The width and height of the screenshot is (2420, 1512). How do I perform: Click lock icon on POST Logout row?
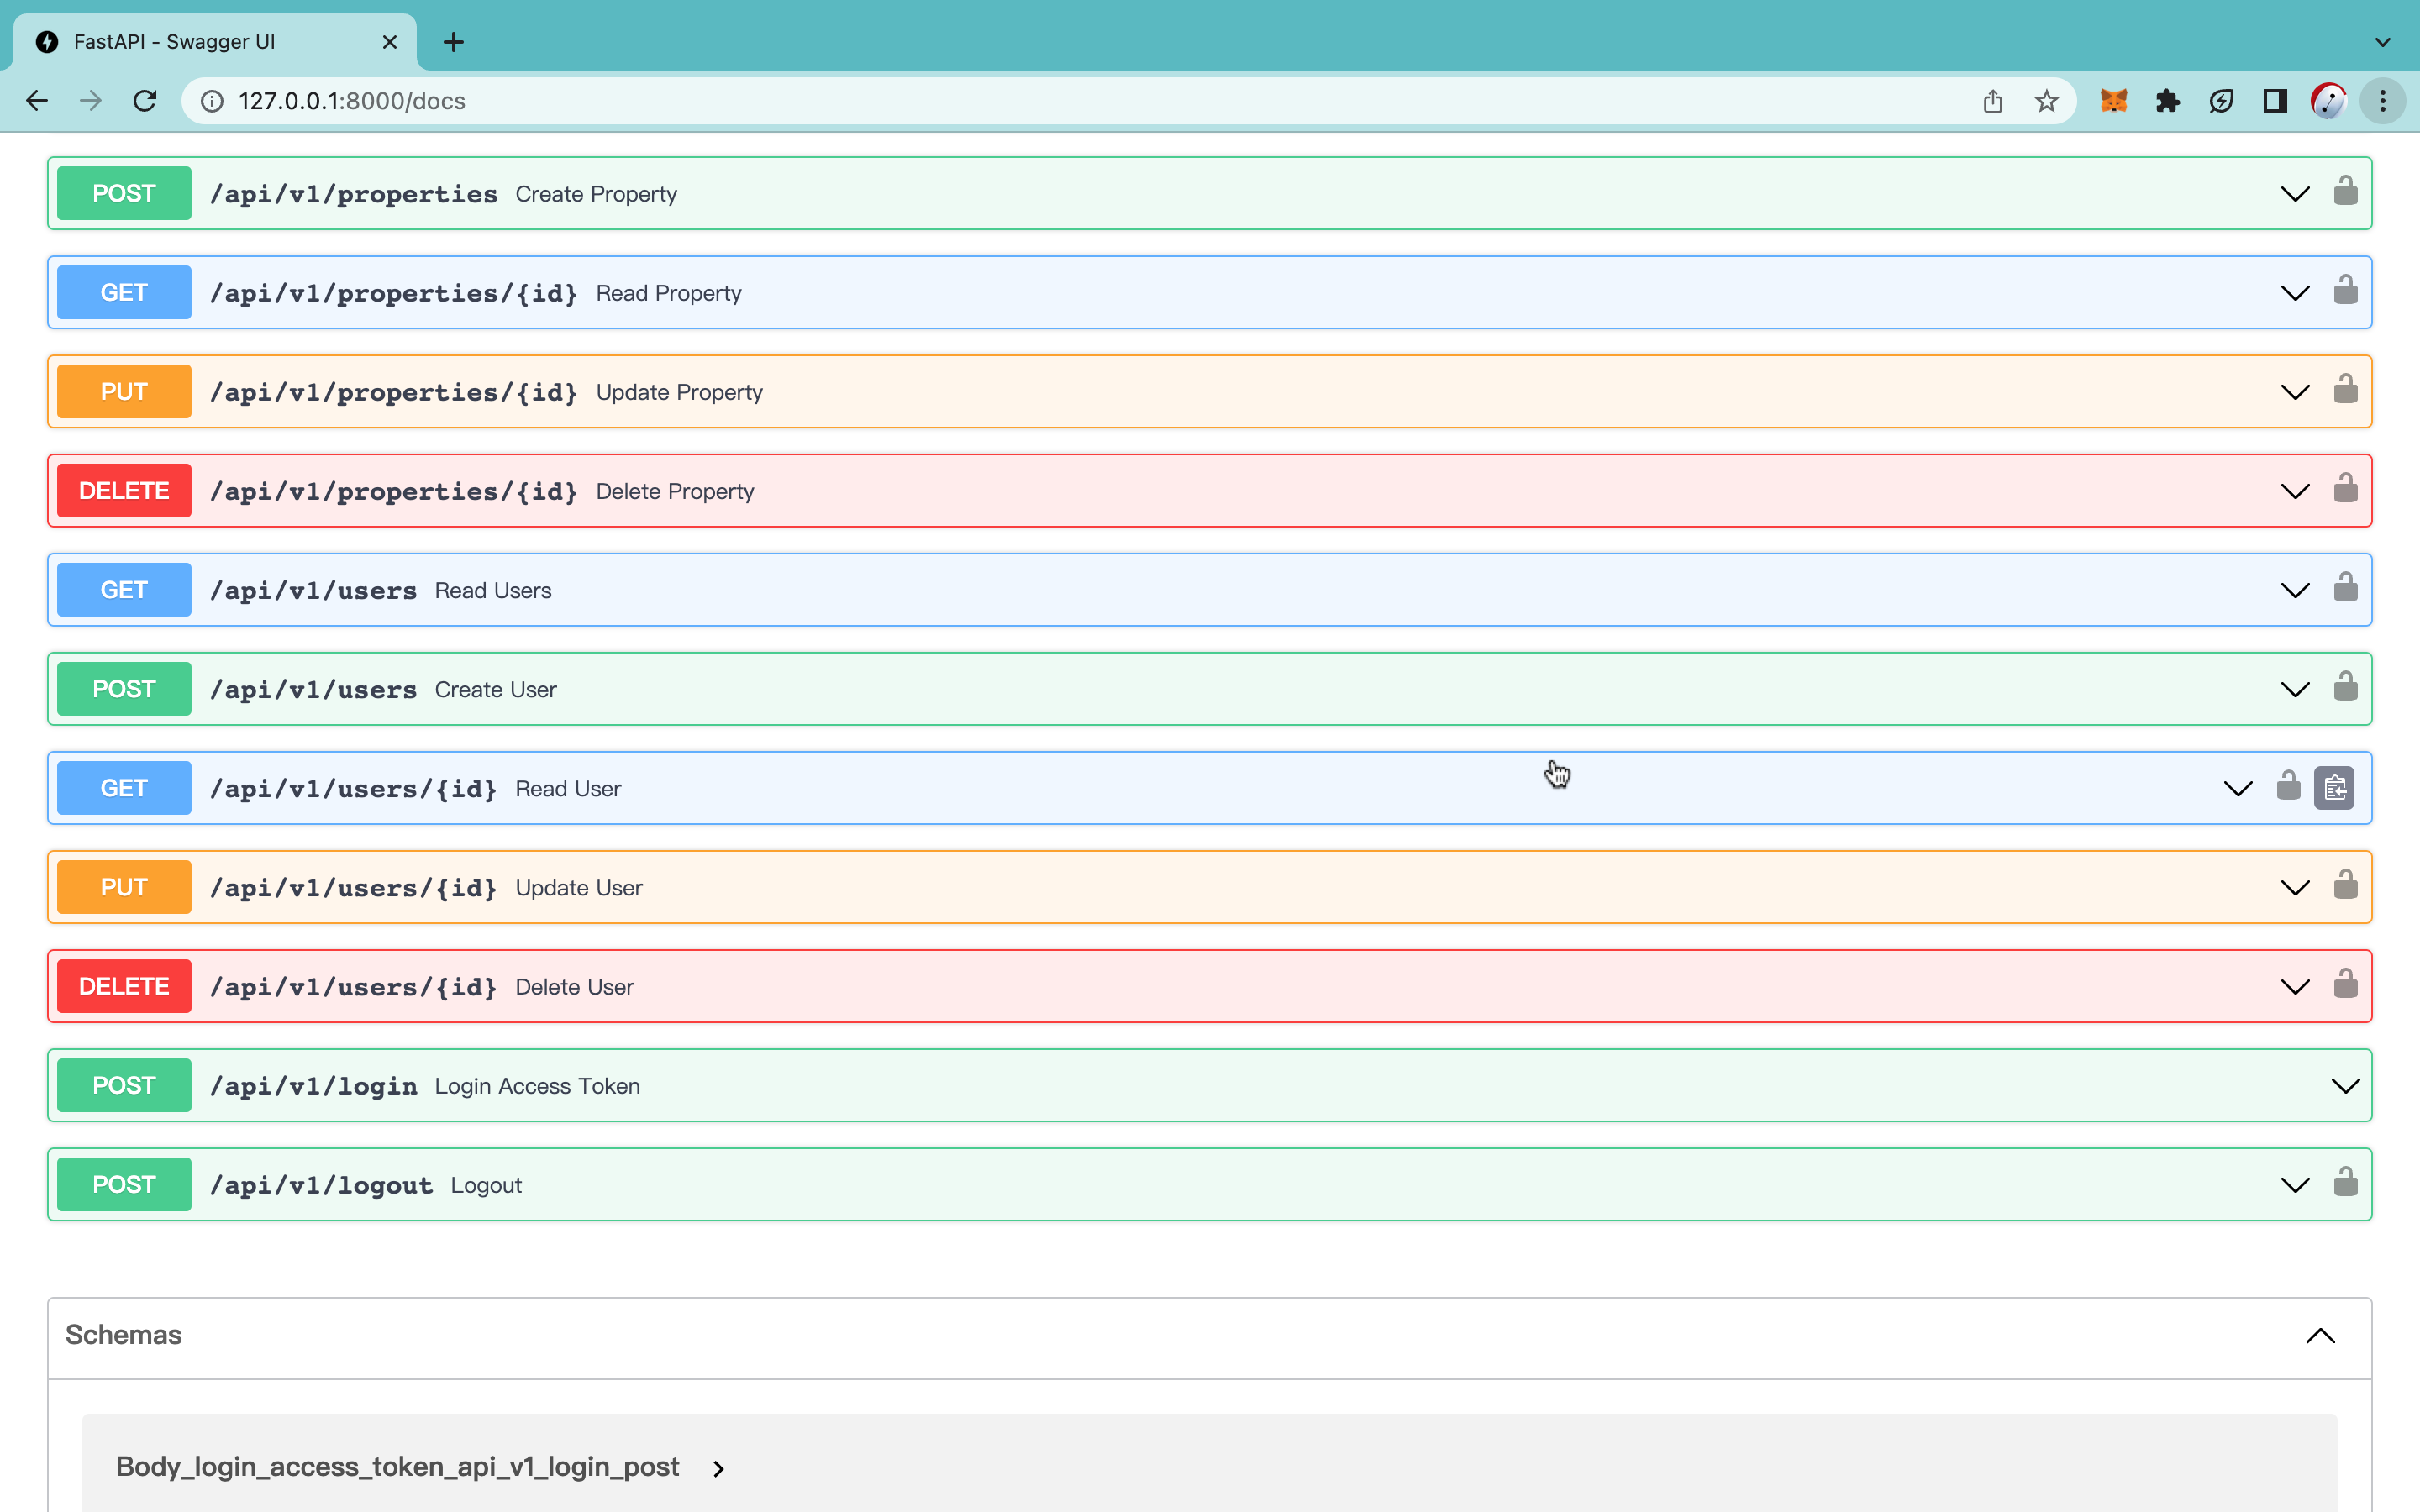click(x=2345, y=1183)
